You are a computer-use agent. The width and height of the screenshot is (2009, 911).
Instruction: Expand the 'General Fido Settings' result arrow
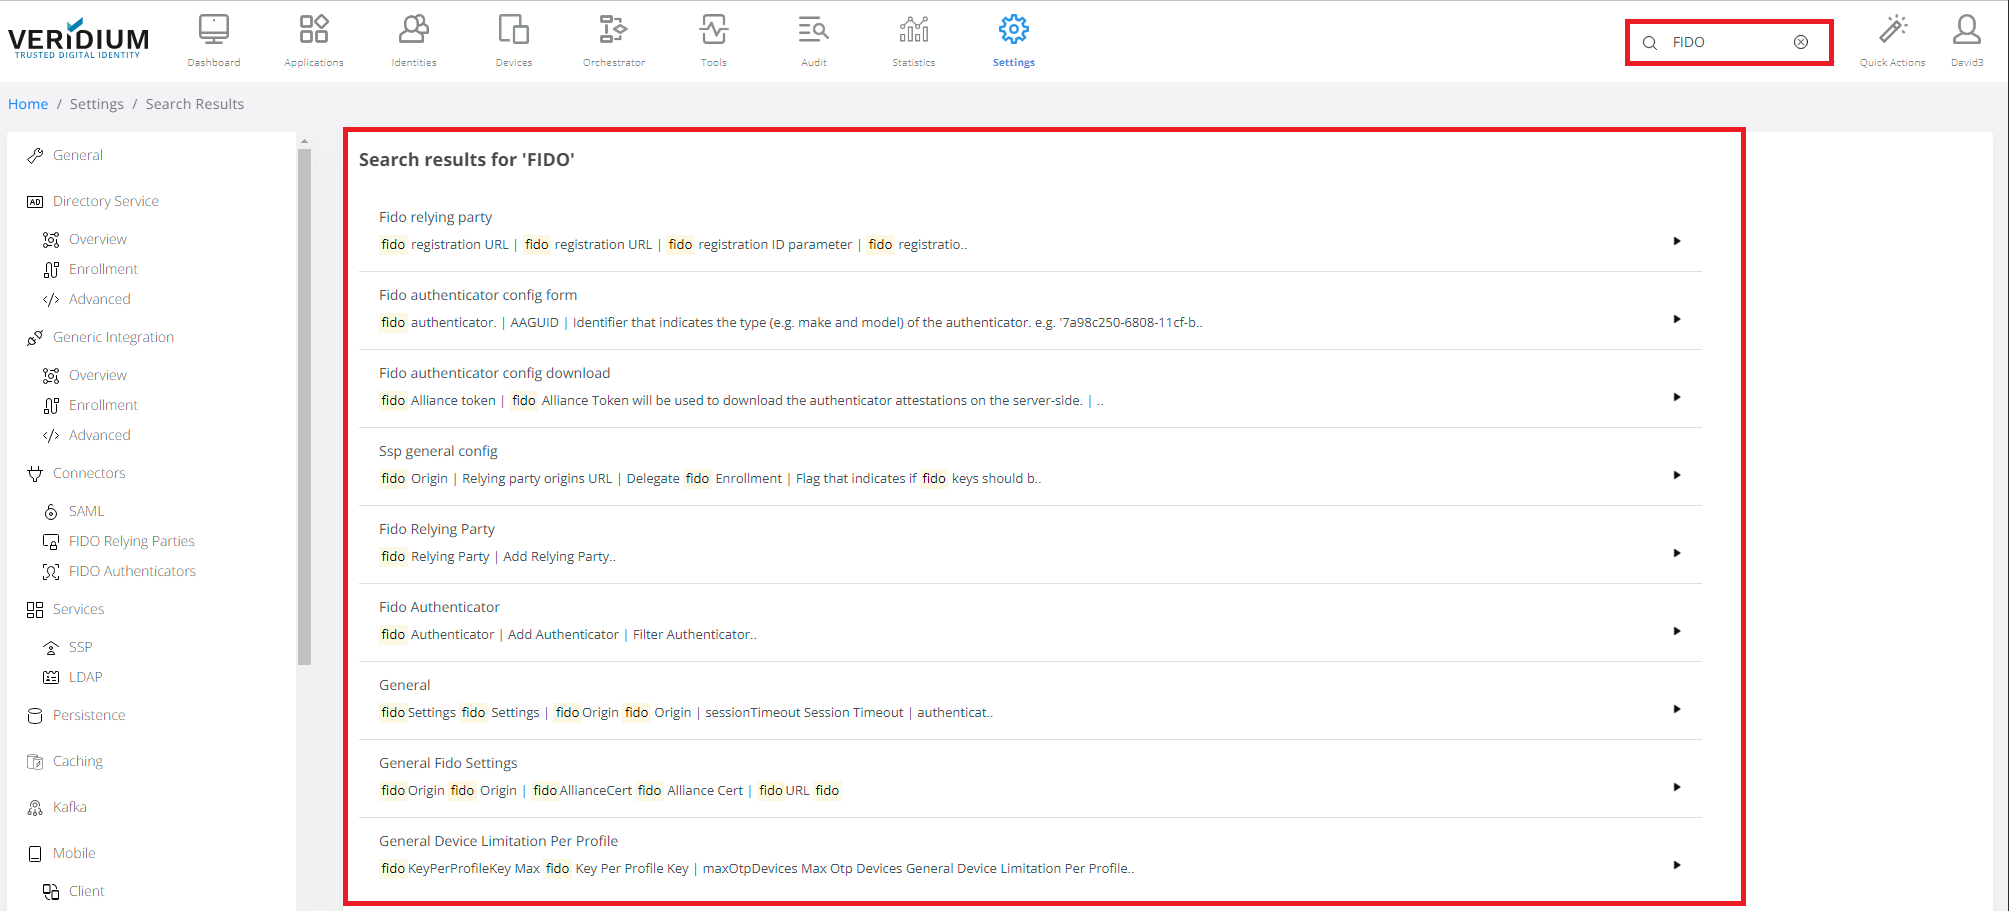click(x=1677, y=787)
